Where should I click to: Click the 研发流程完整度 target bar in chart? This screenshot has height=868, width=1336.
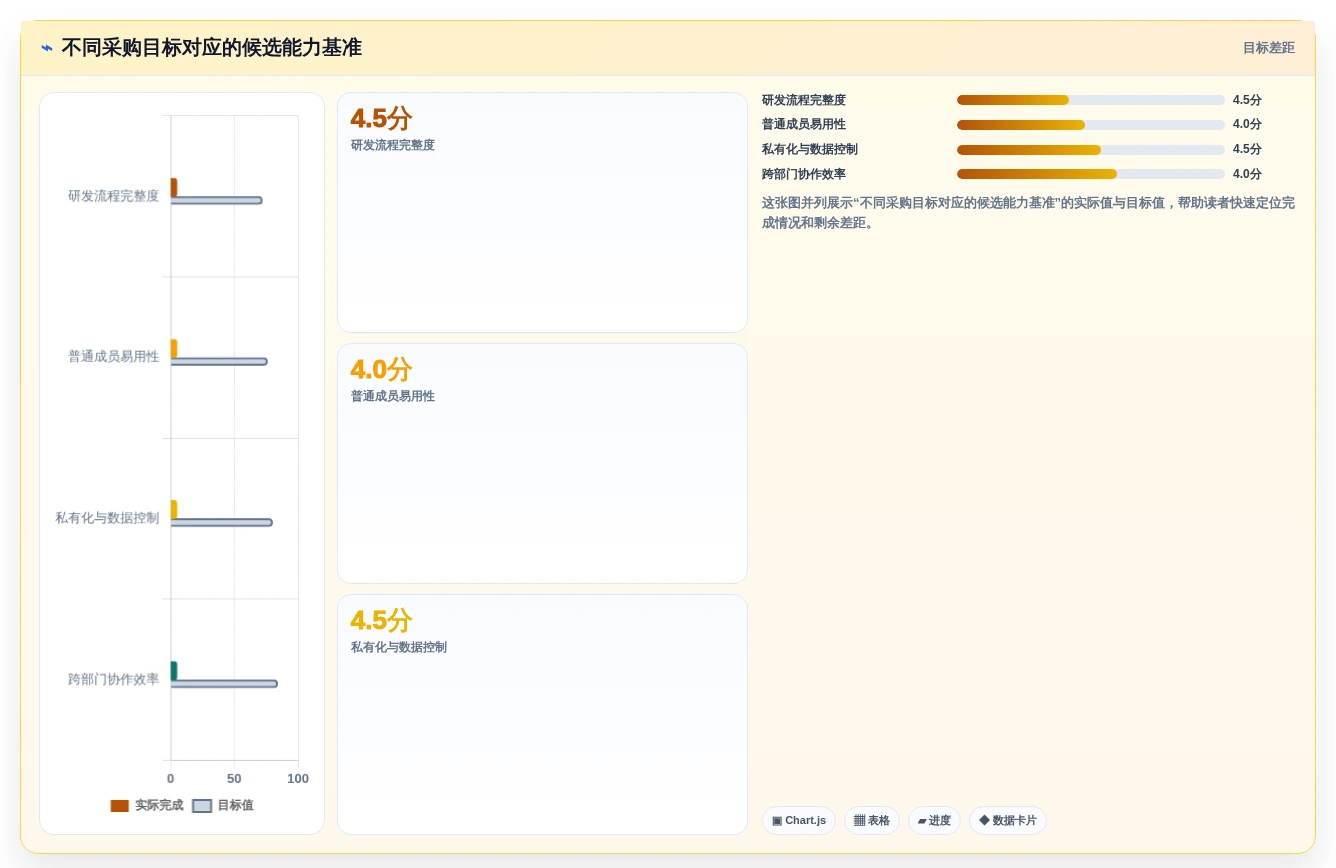coord(216,201)
